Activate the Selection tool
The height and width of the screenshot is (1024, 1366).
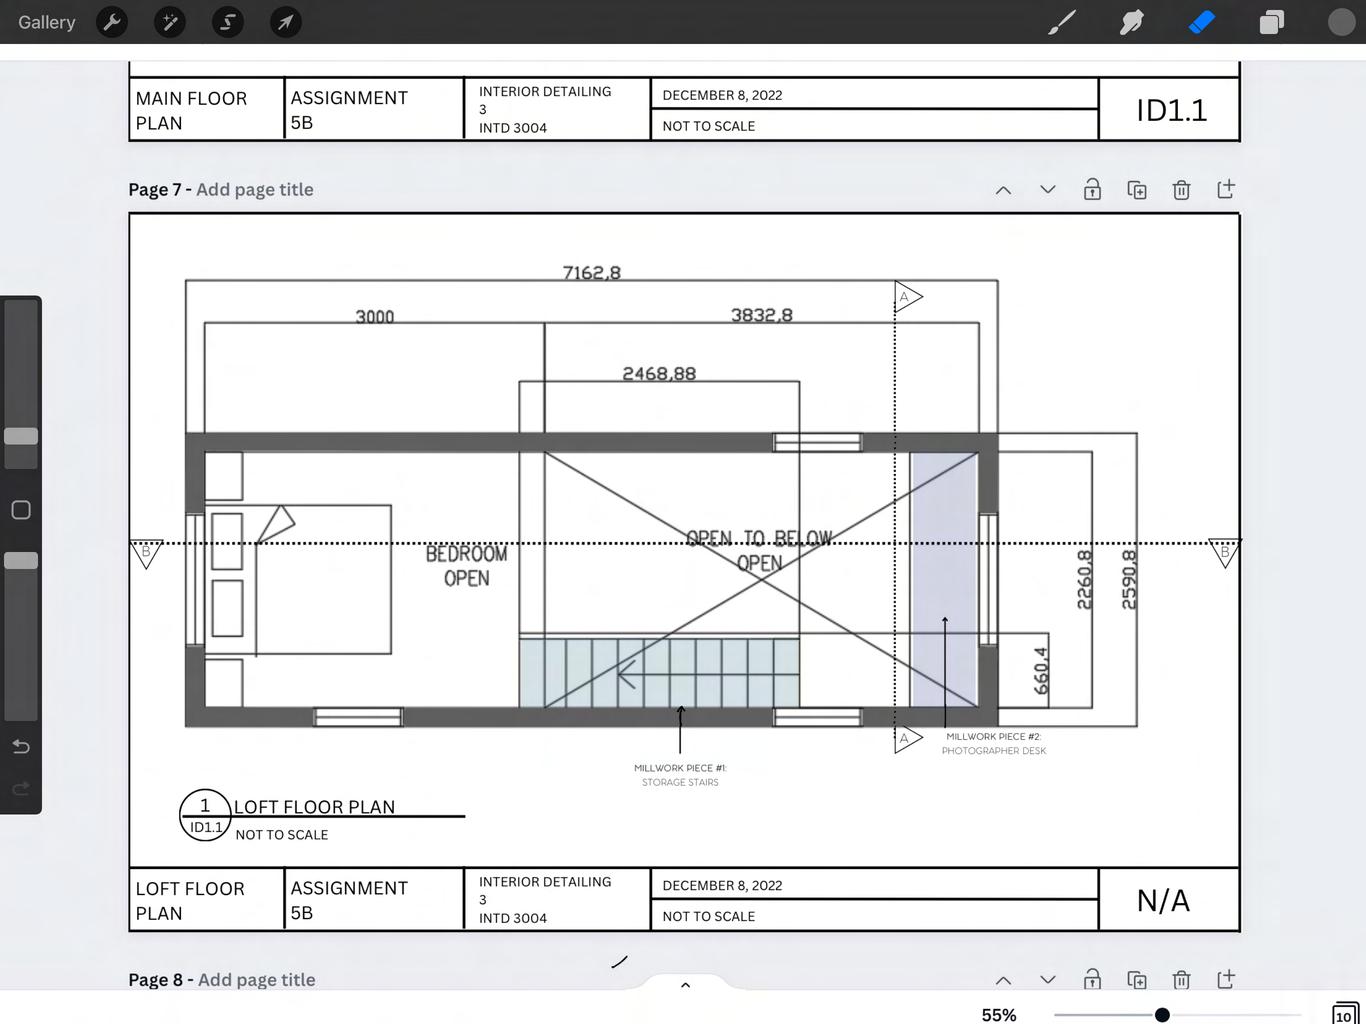coord(228,22)
